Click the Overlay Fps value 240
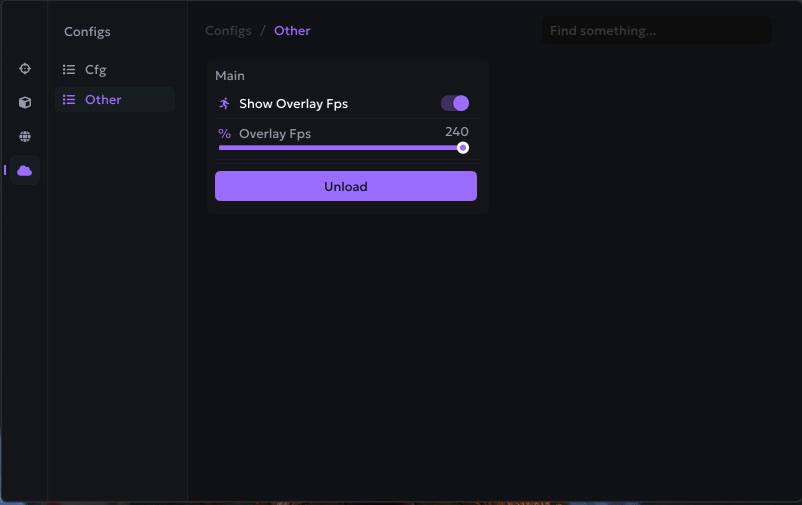The width and height of the screenshot is (802, 505). (x=457, y=132)
